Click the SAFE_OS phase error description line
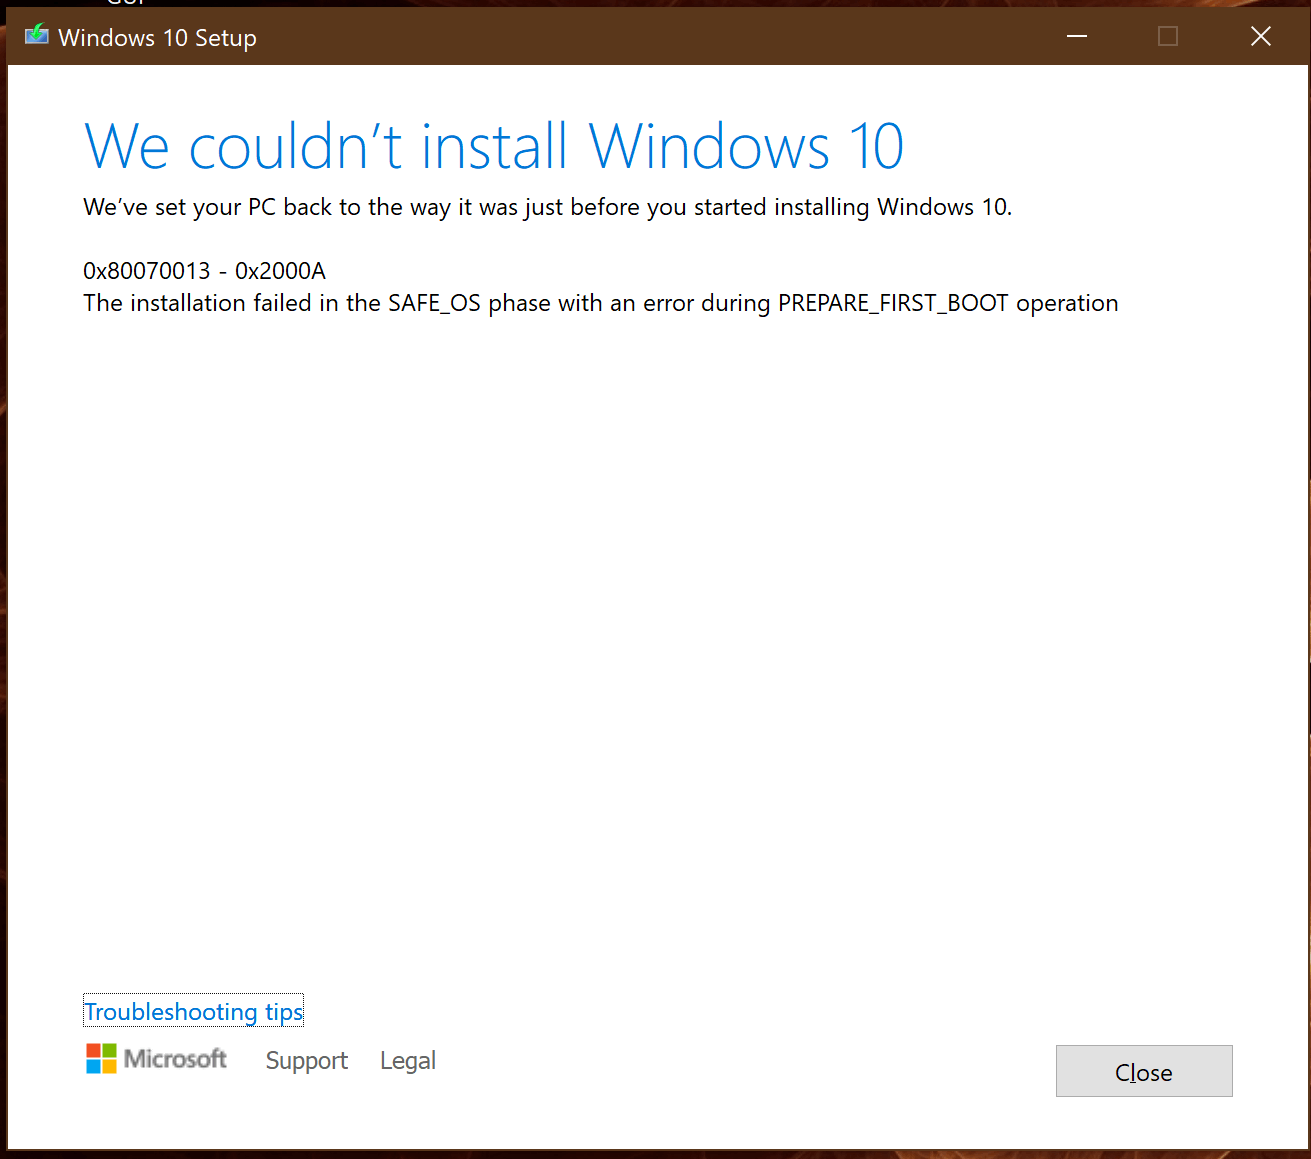 pos(601,303)
